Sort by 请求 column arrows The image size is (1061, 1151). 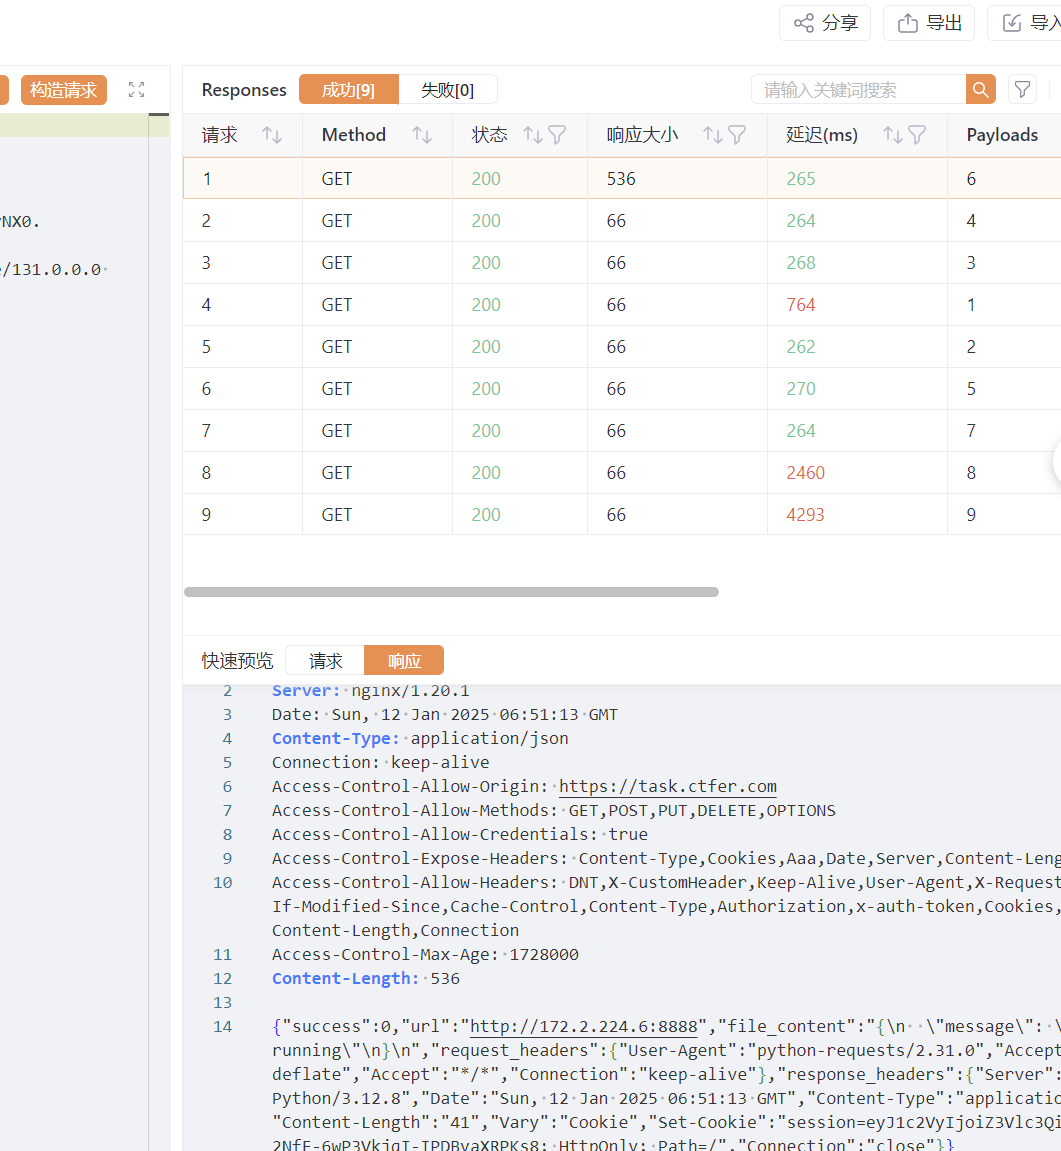coord(272,135)
